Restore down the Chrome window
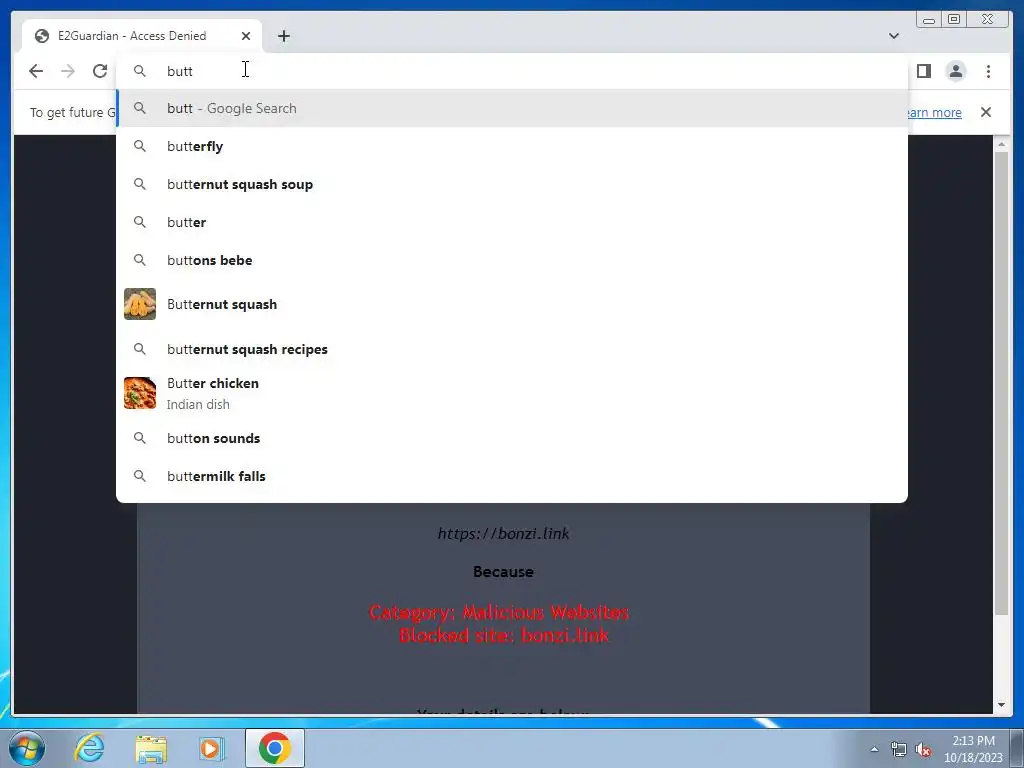Viewport: 1024px width, 768px height. pos(954,19)
